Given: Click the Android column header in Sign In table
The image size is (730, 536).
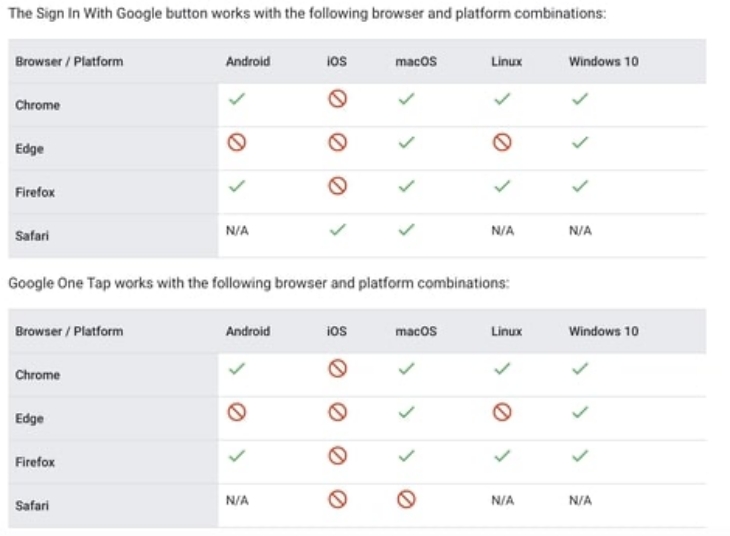Looking at the screenshot, I should (x=247, y=61).
